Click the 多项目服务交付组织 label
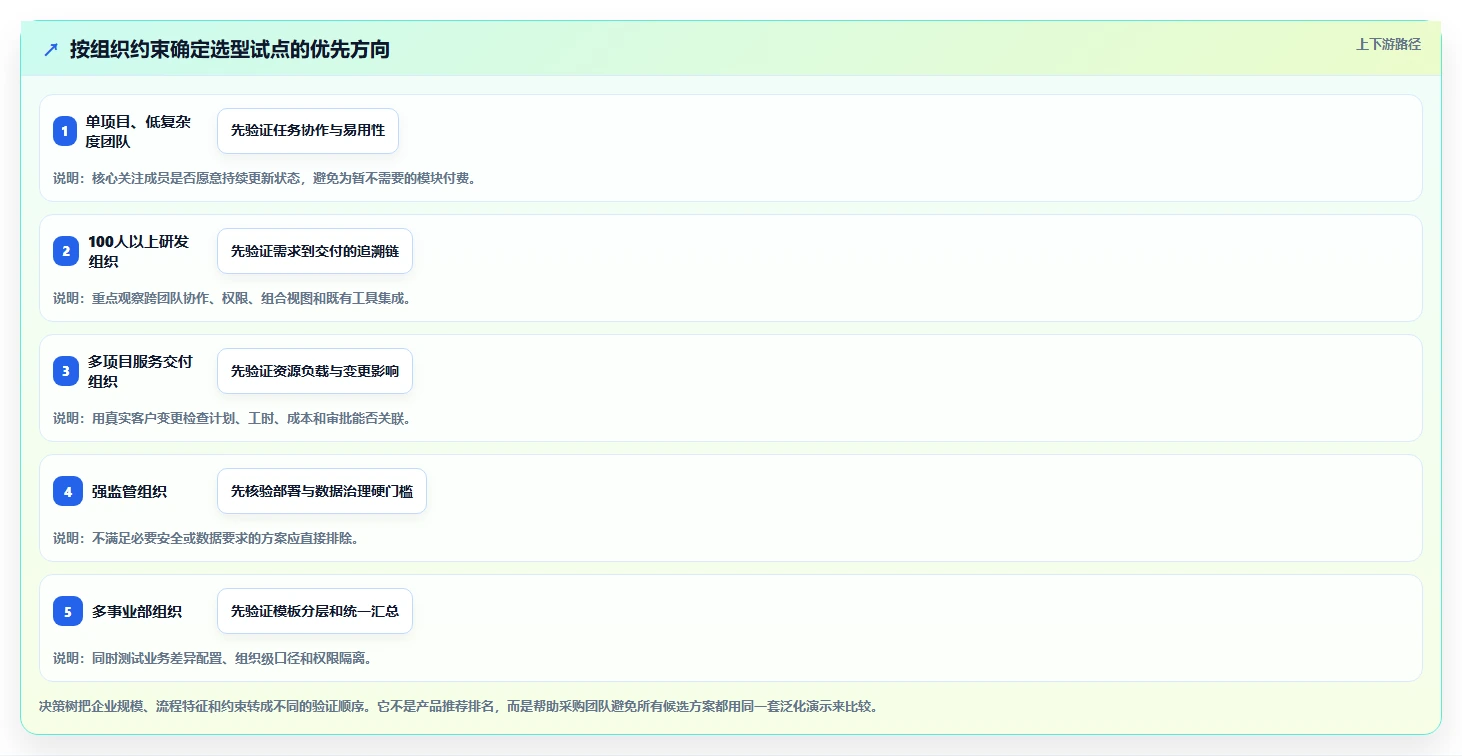Screen dimensions: 1462x756 140,371
